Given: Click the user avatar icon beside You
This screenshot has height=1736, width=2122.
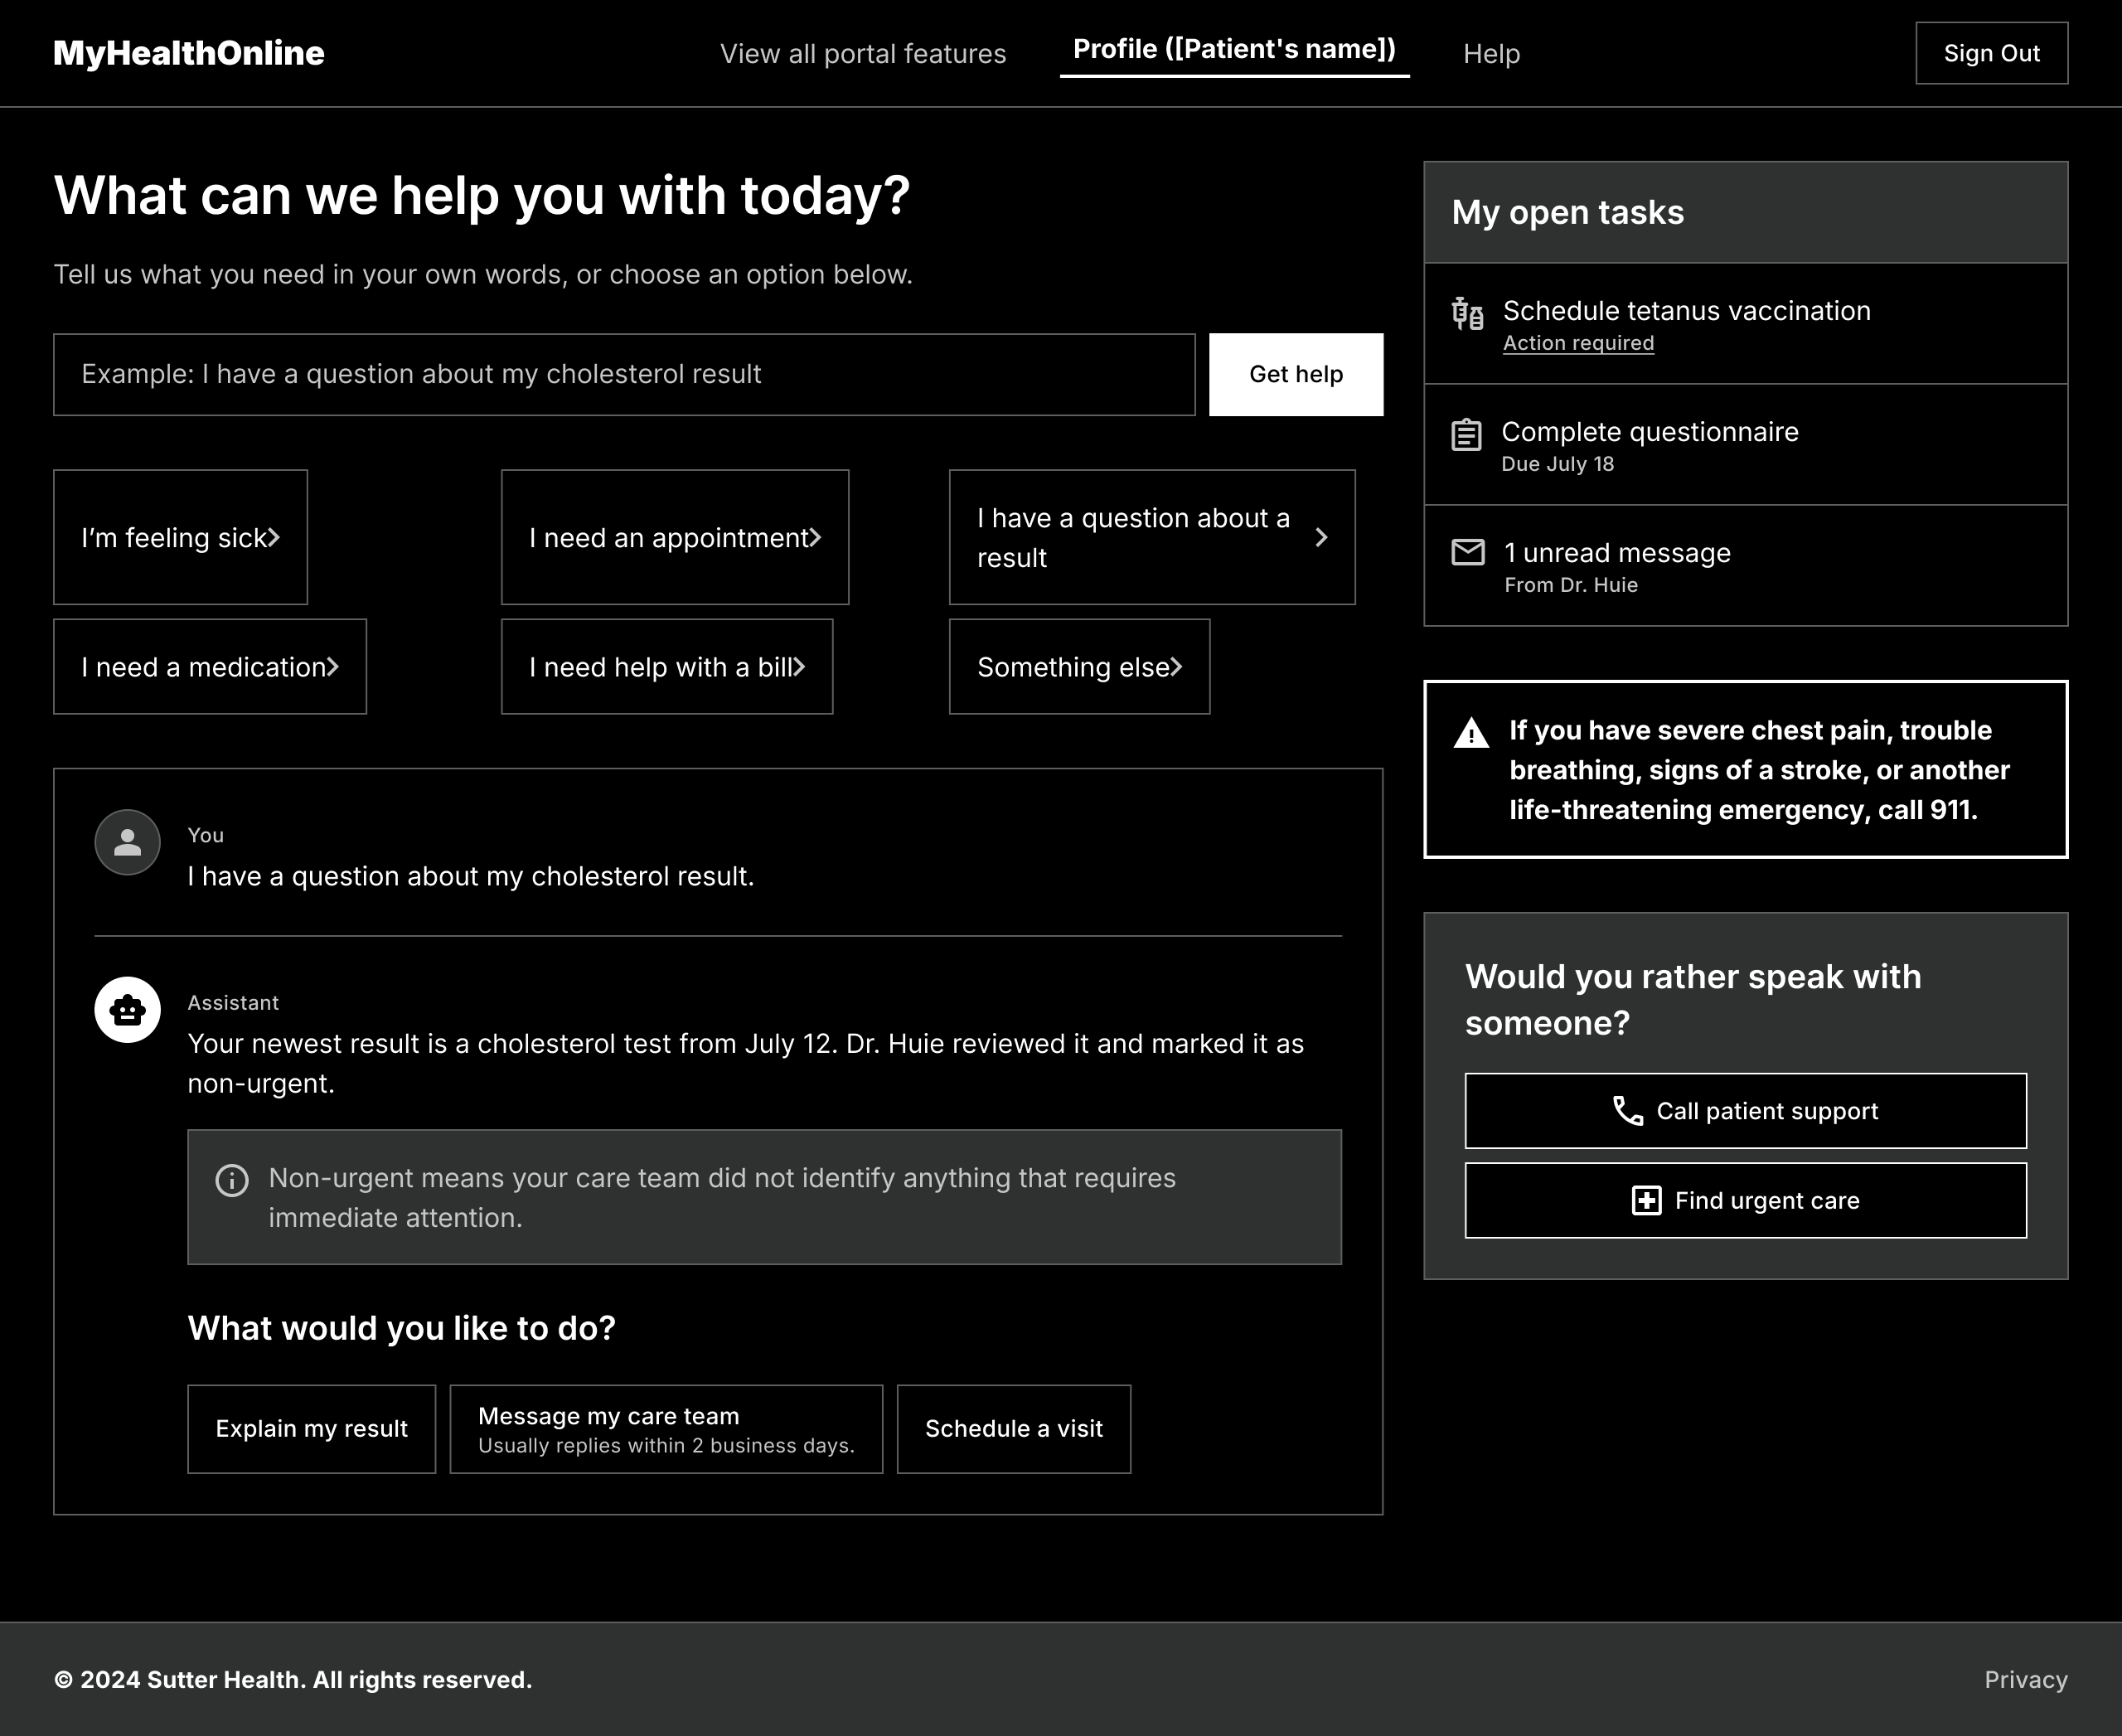Looking at the screenshot, I should 127,842.
